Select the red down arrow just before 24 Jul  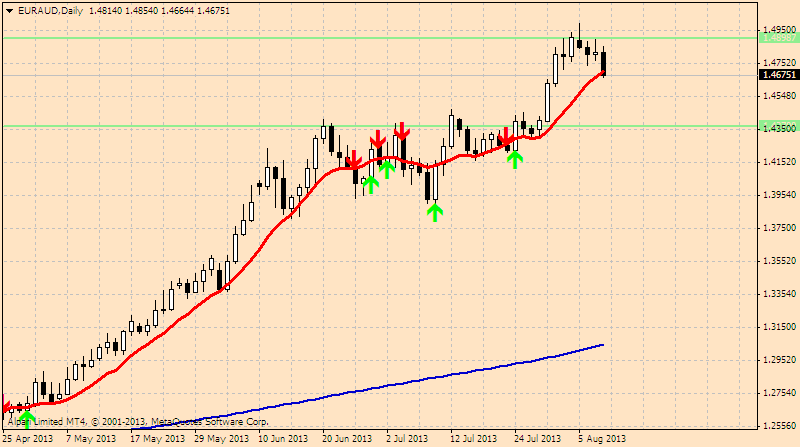pos(505,136)
